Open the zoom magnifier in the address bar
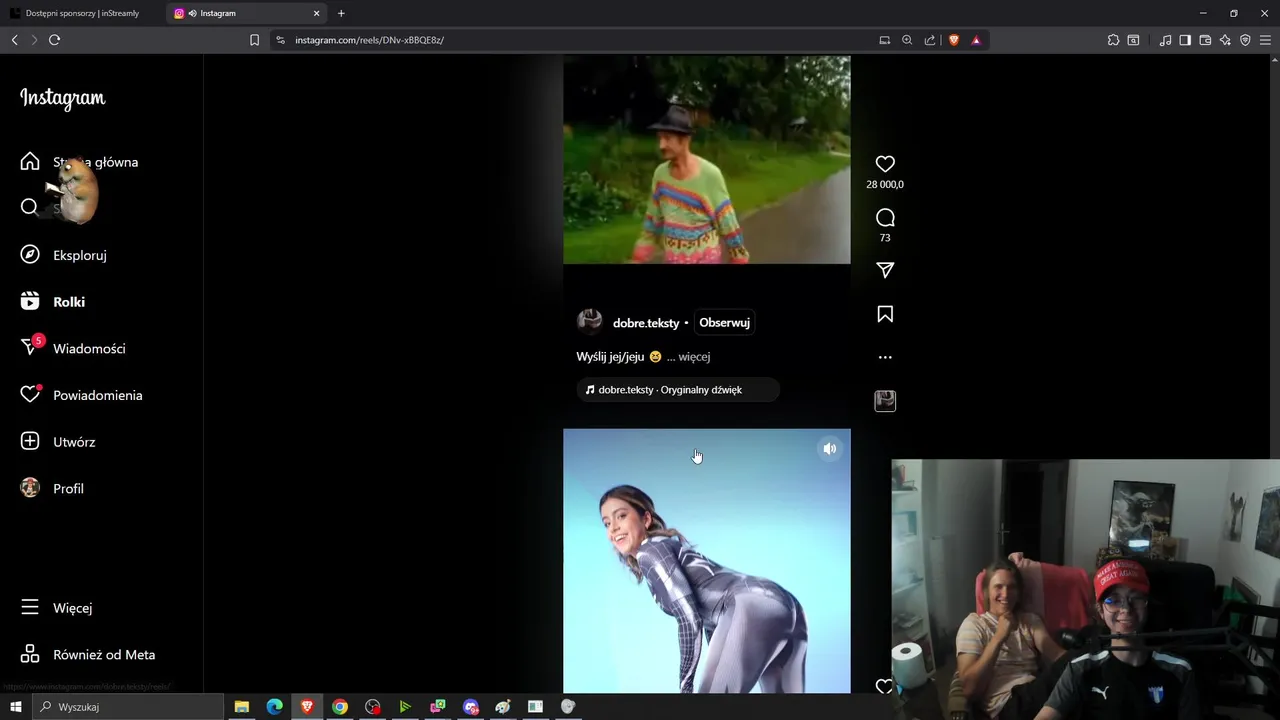Image resolution: width=1280 pixels, height=720 pixels. tap(907, 40)
